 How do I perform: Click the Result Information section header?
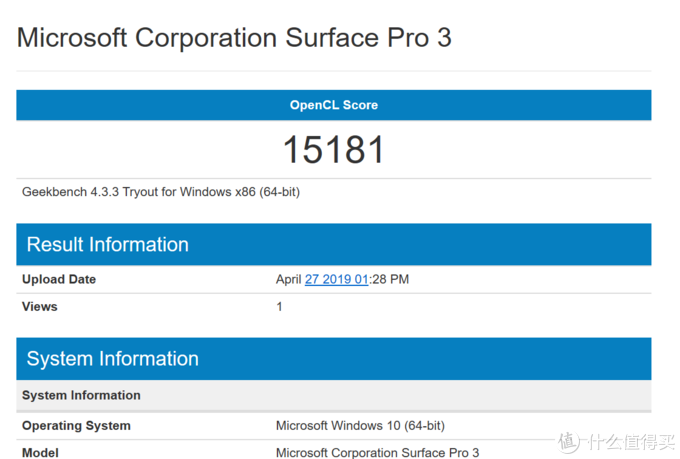coord(334,244)
